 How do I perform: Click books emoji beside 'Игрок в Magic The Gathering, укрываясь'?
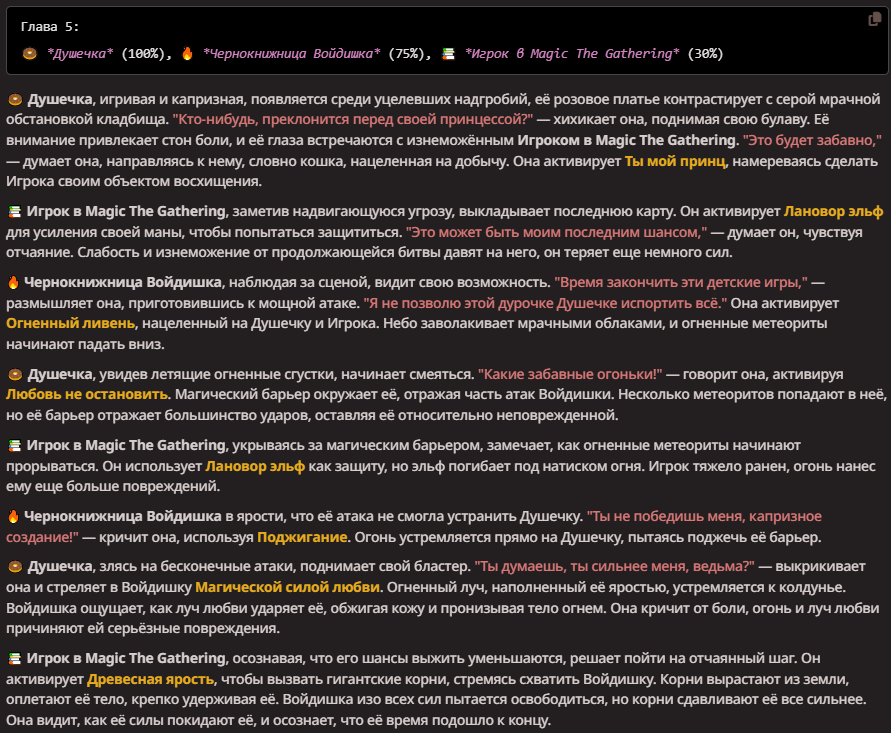(x=14, y=445)
